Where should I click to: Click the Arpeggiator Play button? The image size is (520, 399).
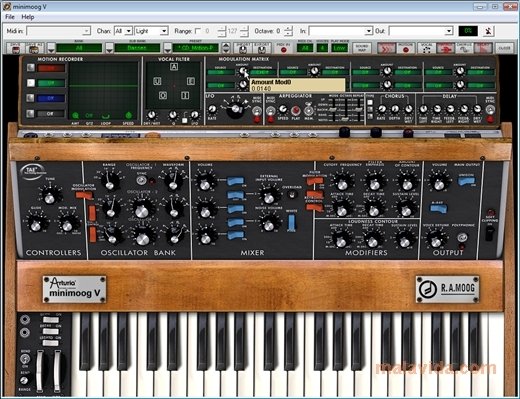(295, 110)
